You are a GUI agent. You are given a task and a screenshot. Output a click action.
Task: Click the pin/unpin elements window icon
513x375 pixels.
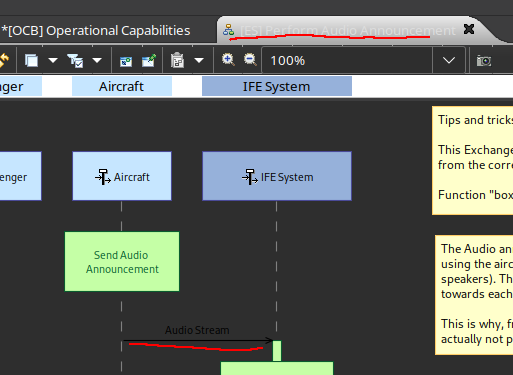[x=149, y=61]
